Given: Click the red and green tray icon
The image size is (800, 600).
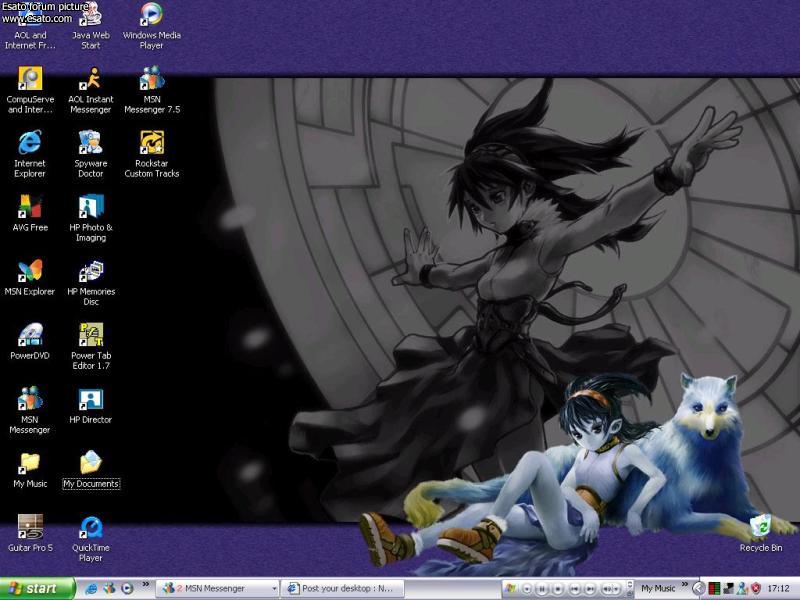Looking at the screenshot, I should click(714, 589).
